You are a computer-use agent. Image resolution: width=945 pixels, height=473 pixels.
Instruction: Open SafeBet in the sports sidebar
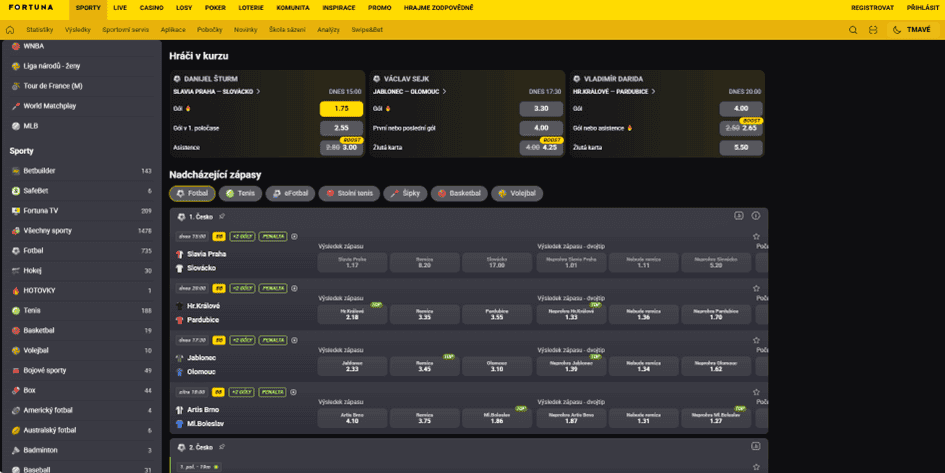[x=81, y=191]
